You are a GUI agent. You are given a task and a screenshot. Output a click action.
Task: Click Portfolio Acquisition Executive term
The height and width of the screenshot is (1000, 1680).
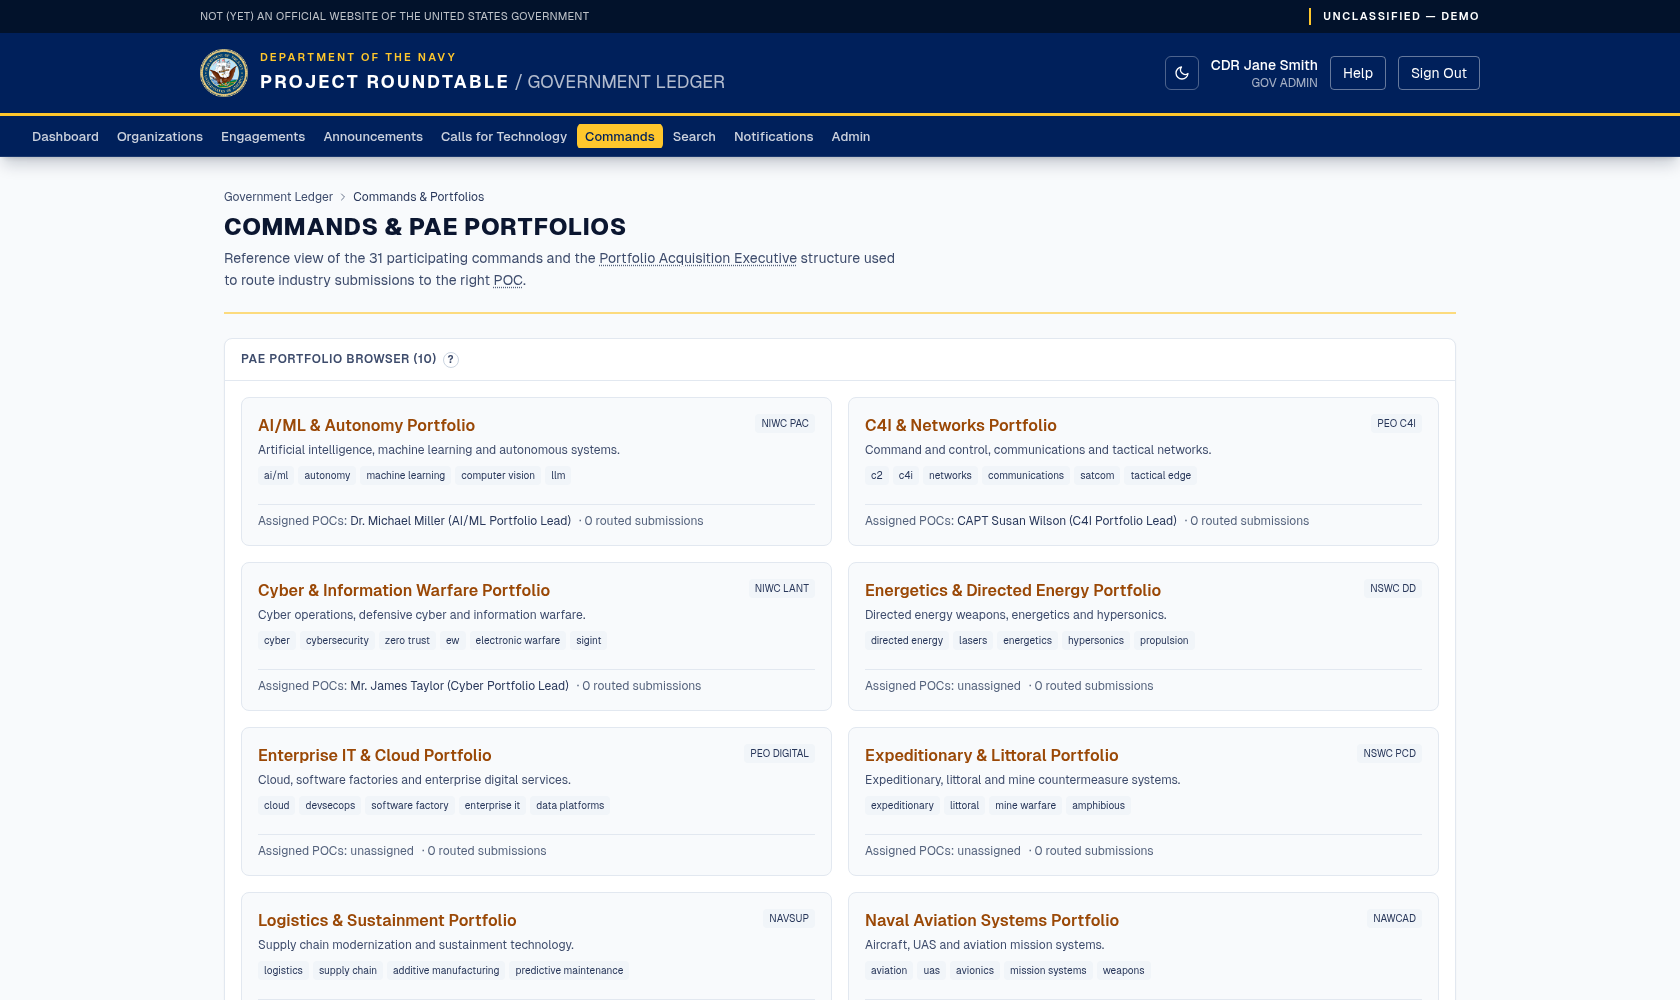tap(698, 258)
